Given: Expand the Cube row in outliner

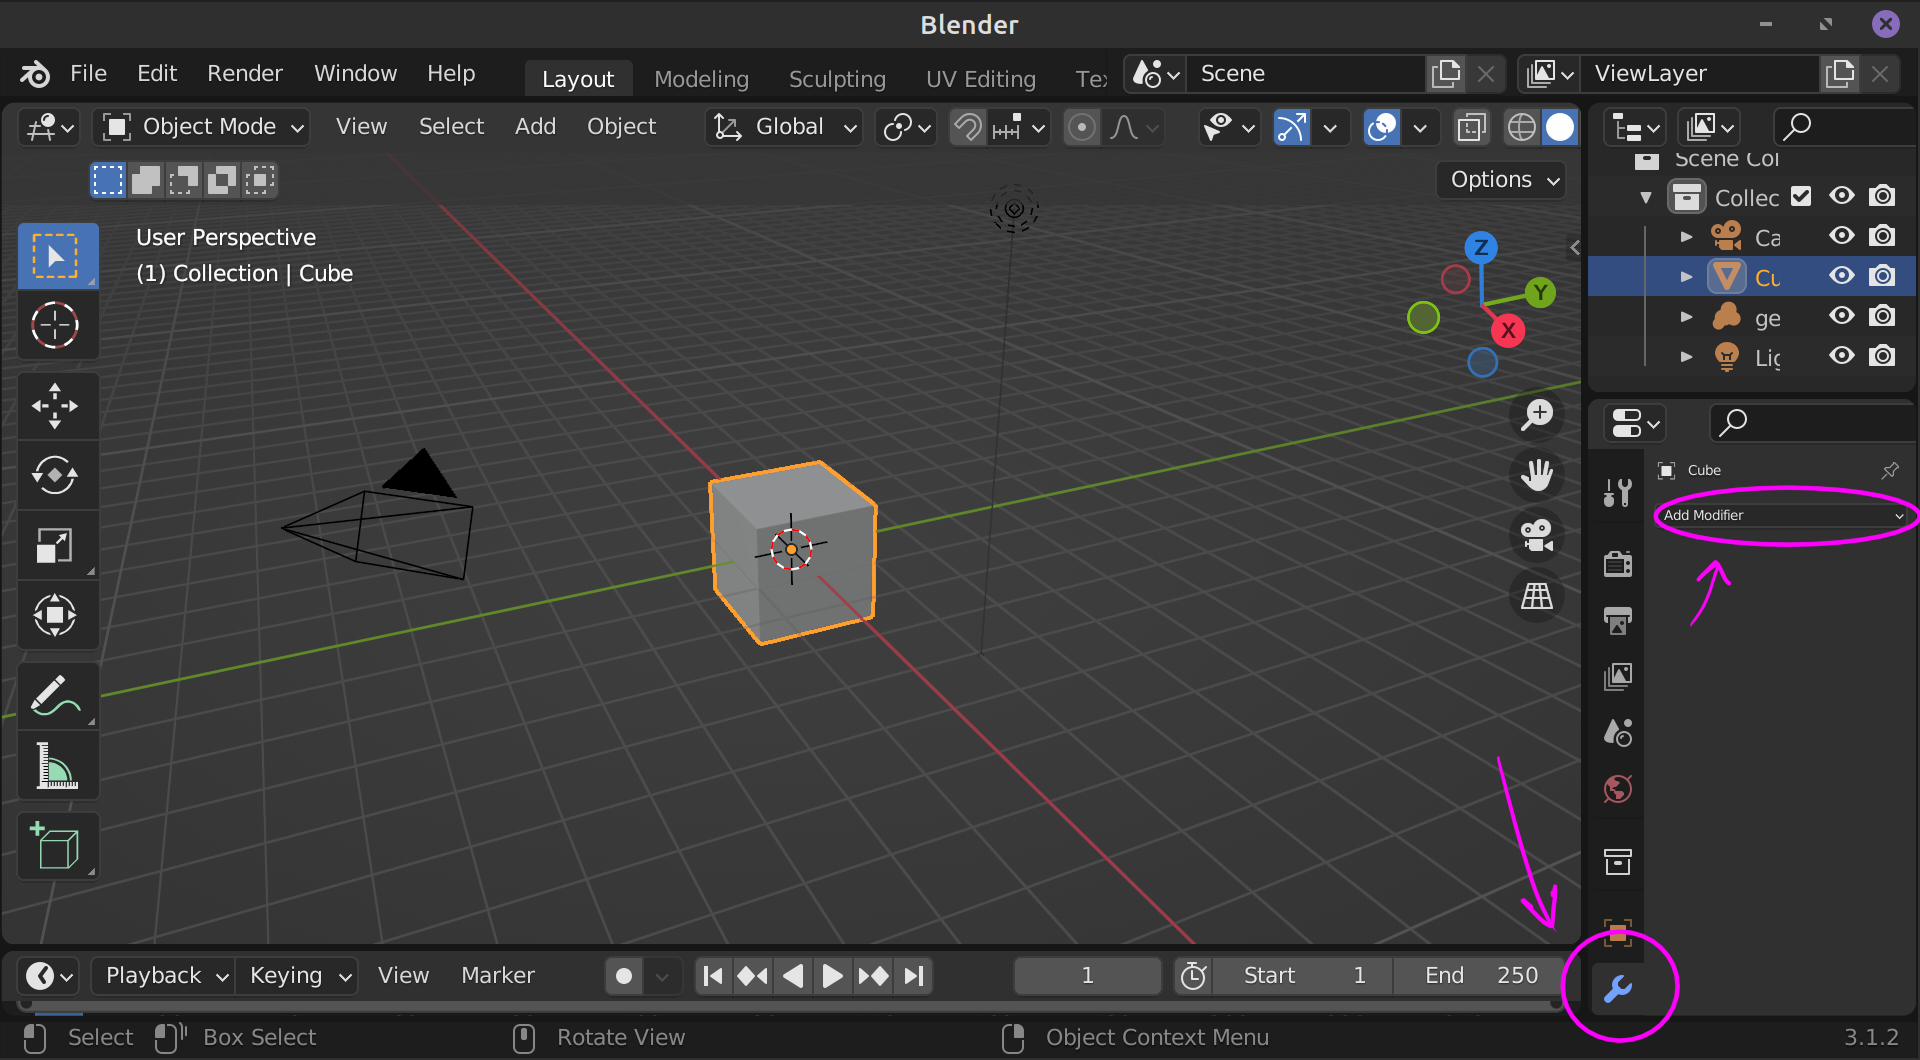Looking at the screenshot, I should pyautogui.click(x=1686, y=277).
